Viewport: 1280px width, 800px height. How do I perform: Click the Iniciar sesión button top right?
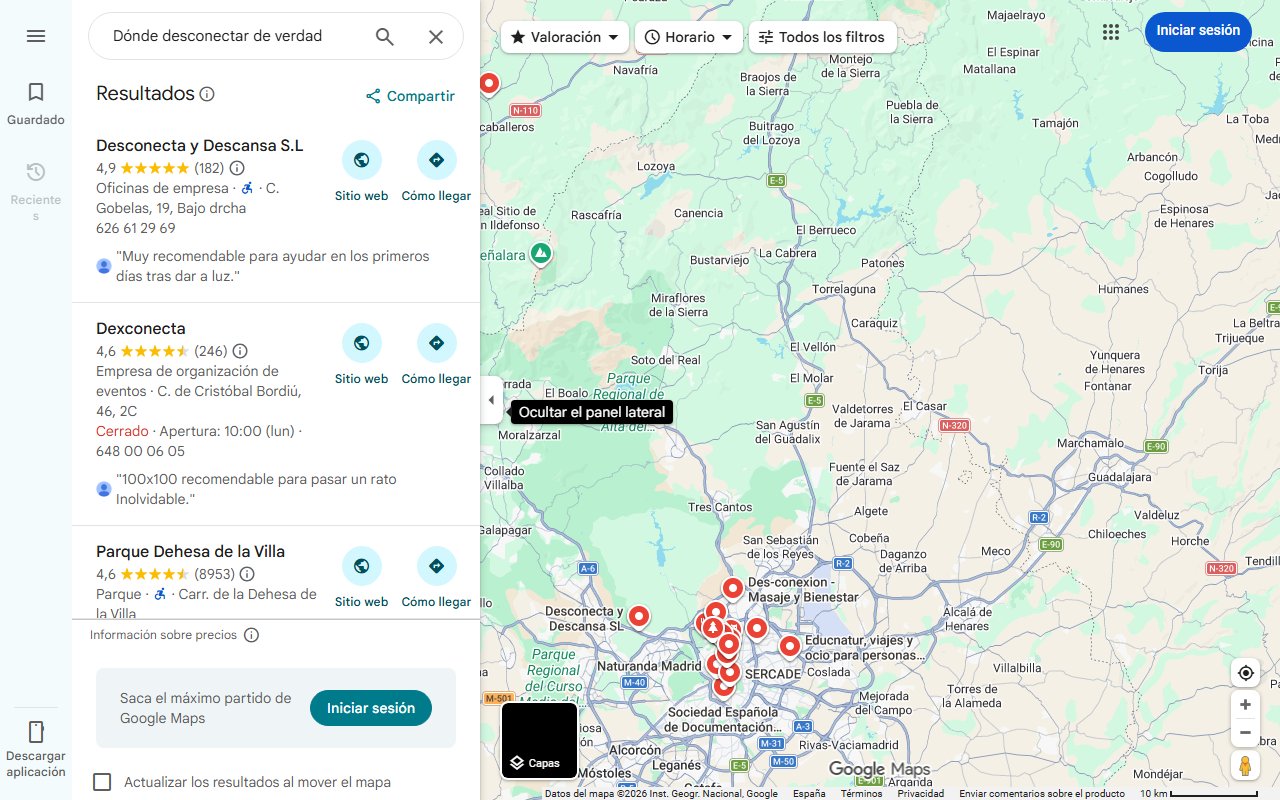pos(1197,31)
